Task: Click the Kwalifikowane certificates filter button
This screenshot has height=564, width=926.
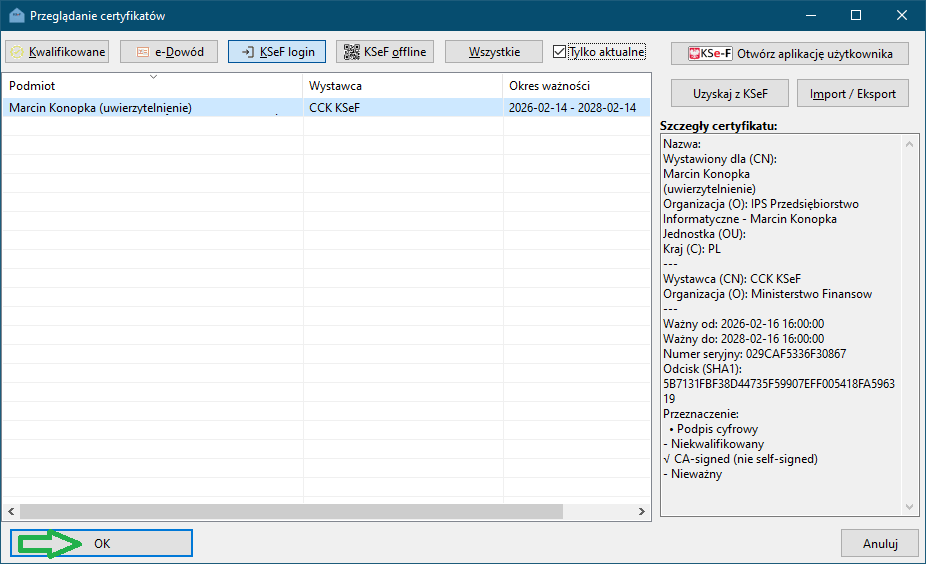Action: point(58,52)
